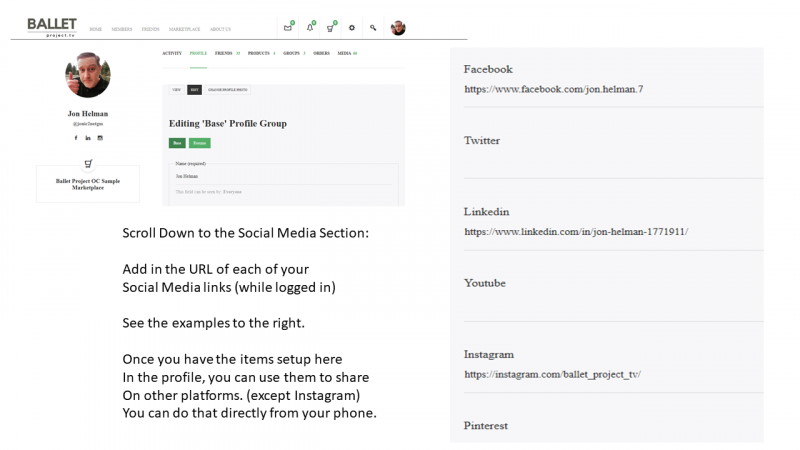Switch to the ACTIVITY tab
800x450 pixels.
click(172, 53)
